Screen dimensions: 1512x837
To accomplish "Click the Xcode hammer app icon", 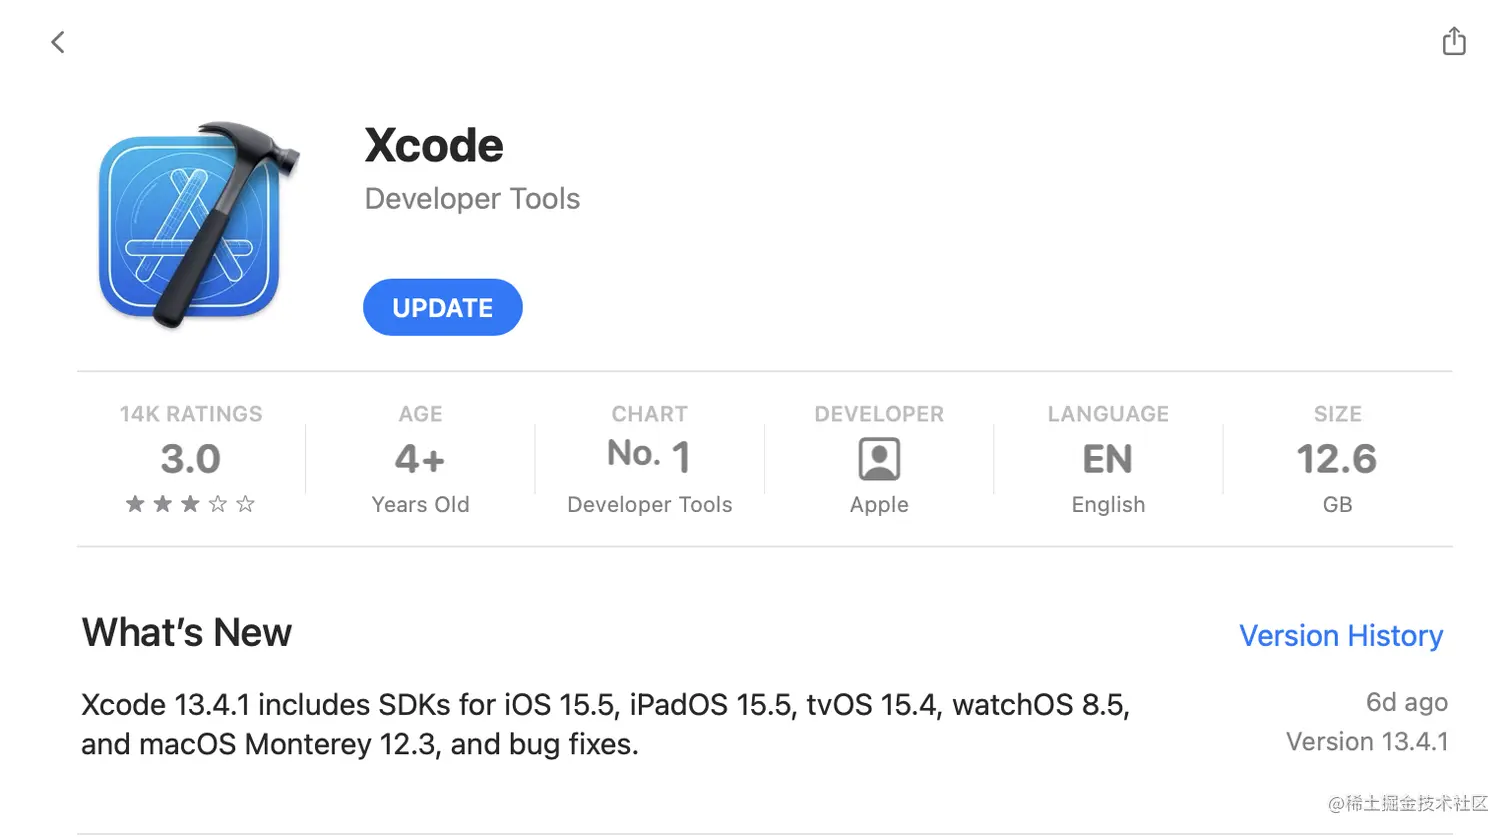I will (197, 225).
